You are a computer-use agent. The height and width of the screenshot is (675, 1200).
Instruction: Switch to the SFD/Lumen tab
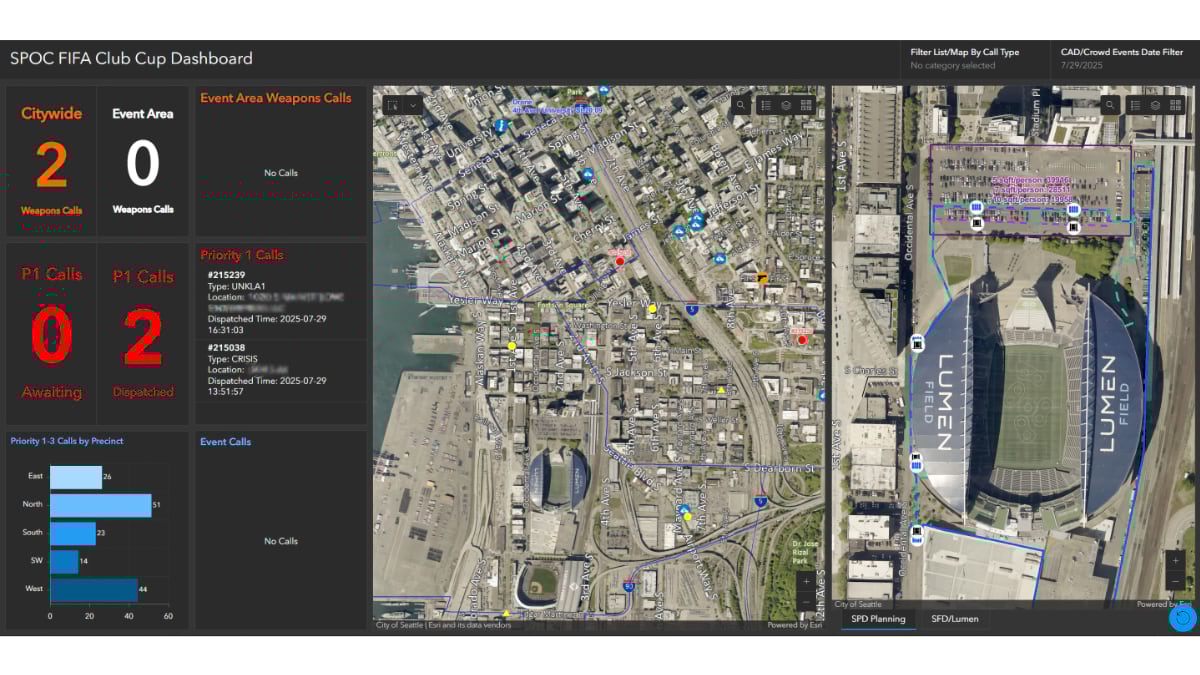tap(953, 619)
